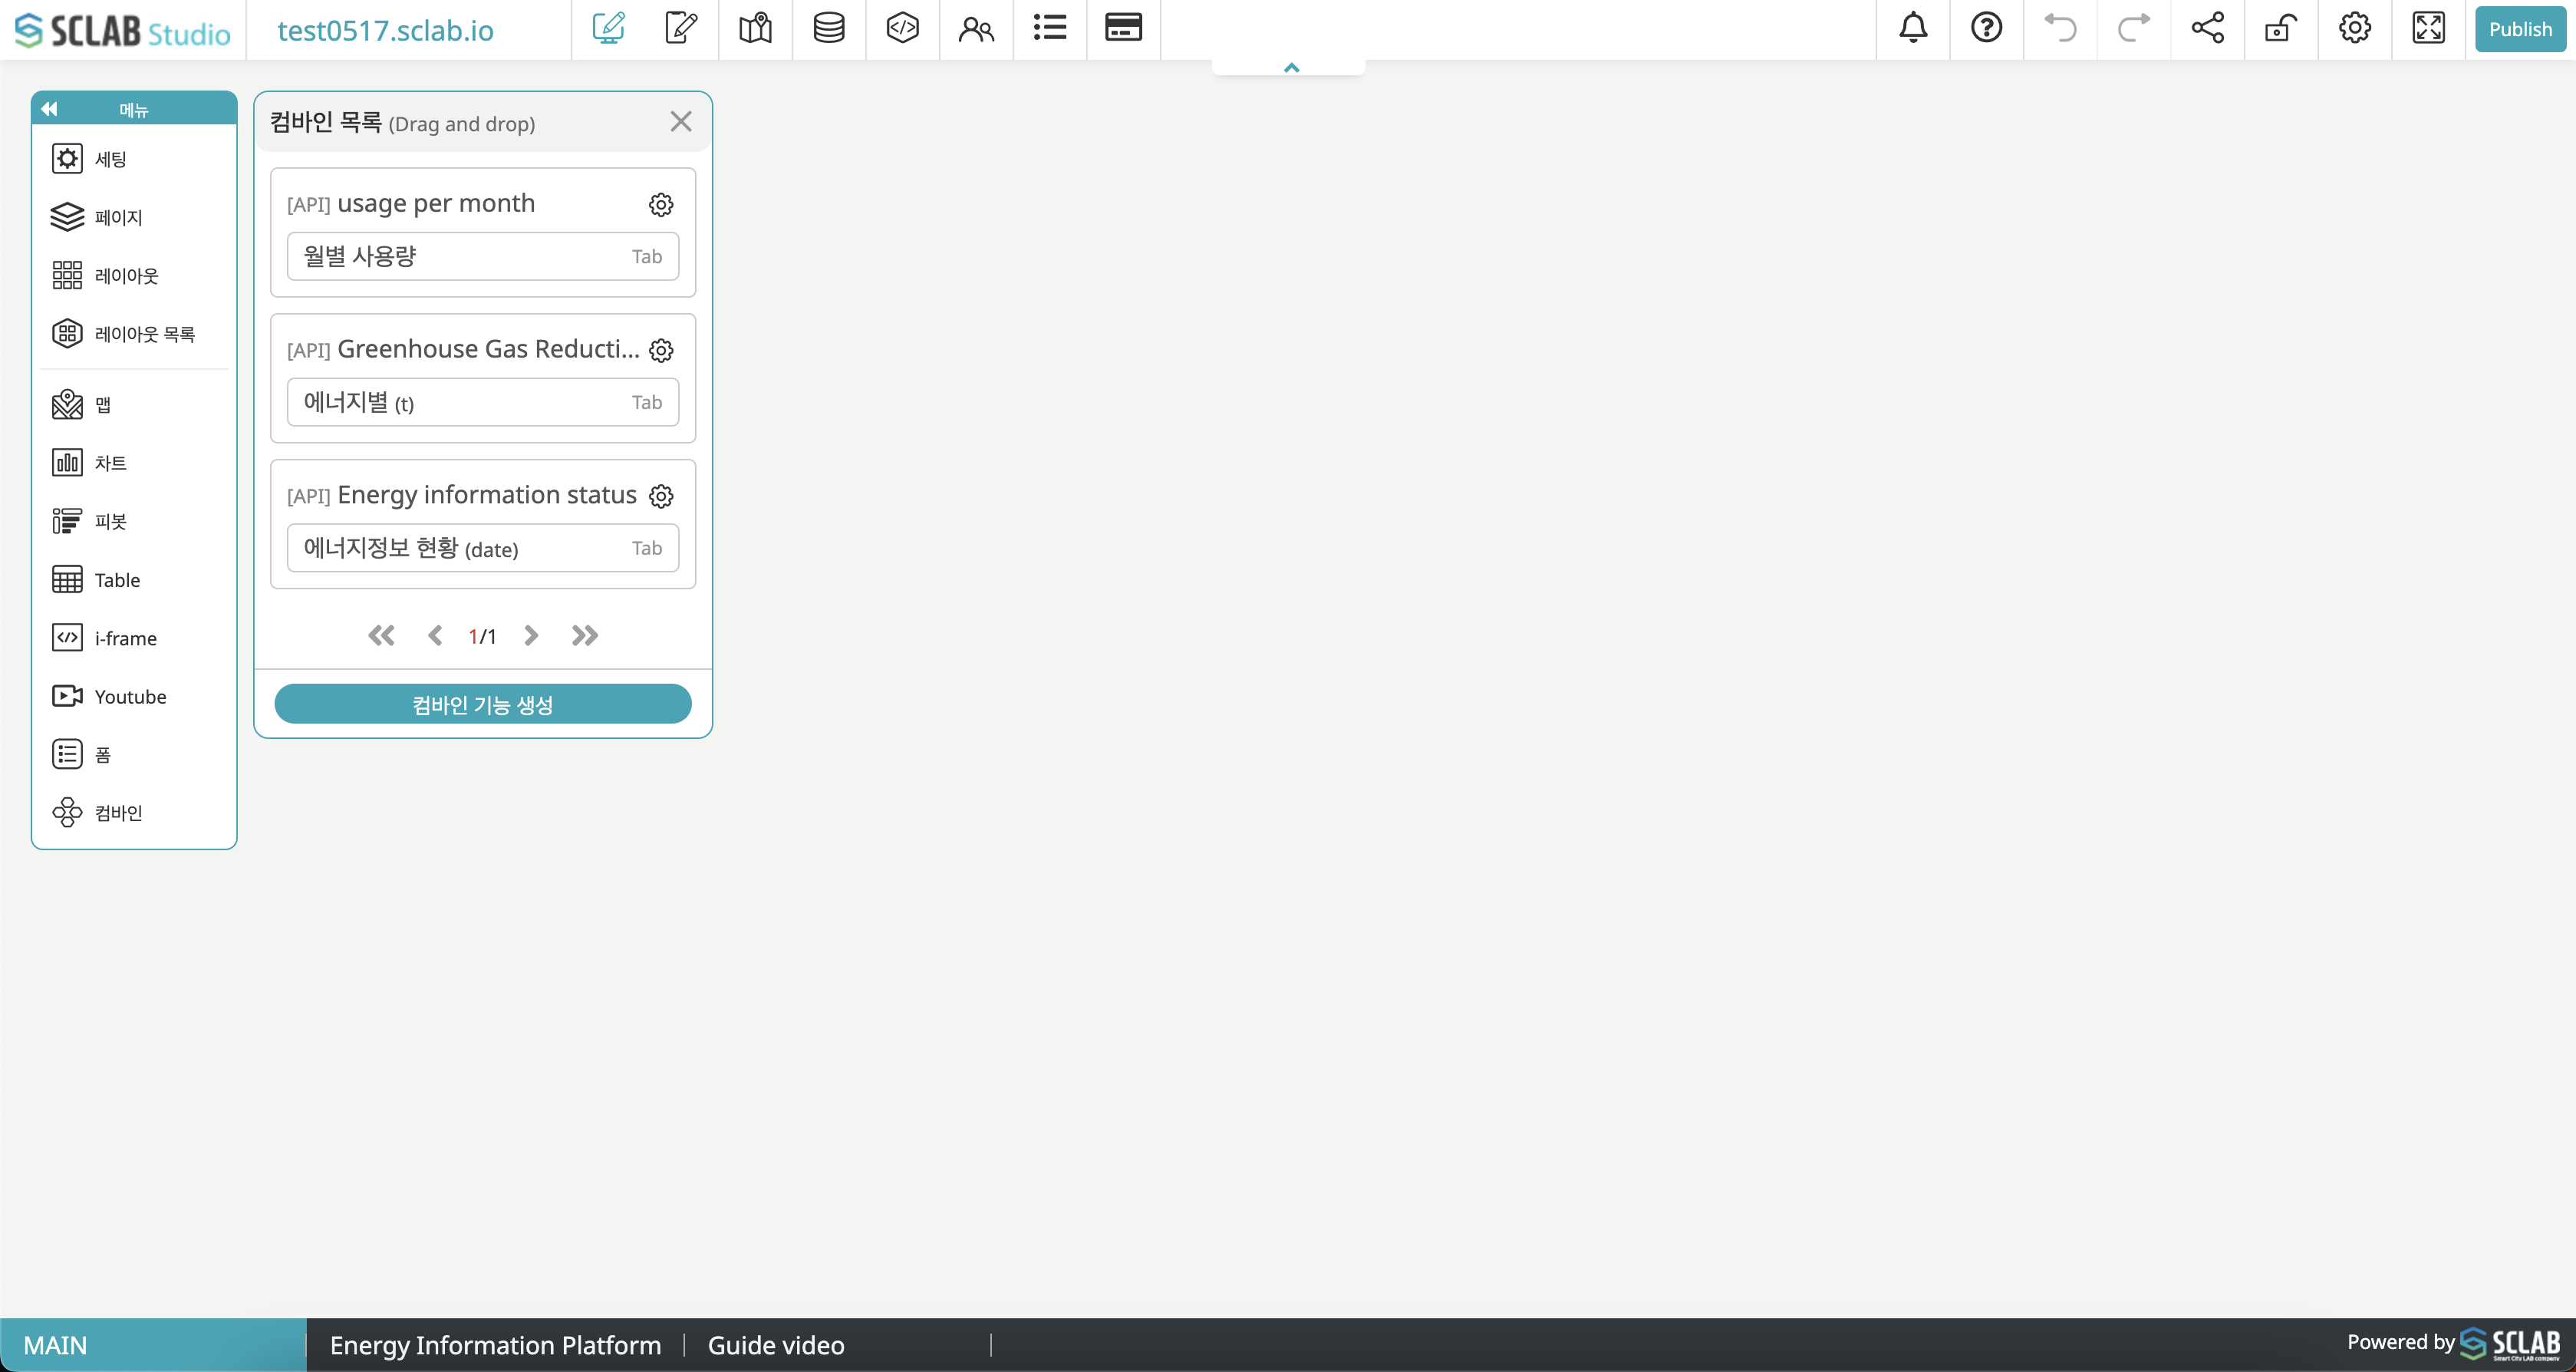Go to previous page single-left arrow
The height and width of the screenshot is (1372, 2576).
pyautogui.click(x=435, y=636)
